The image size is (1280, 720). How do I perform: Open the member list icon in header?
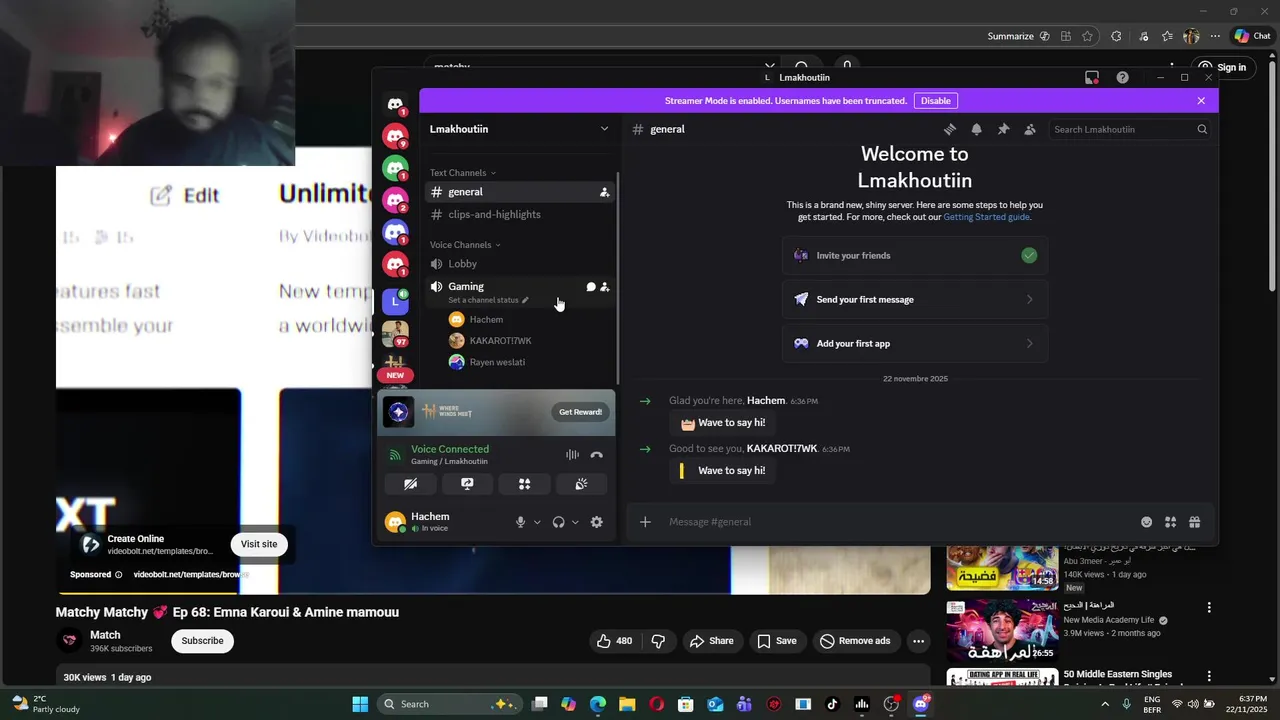pyautogui.click(x=1030, y=129)
